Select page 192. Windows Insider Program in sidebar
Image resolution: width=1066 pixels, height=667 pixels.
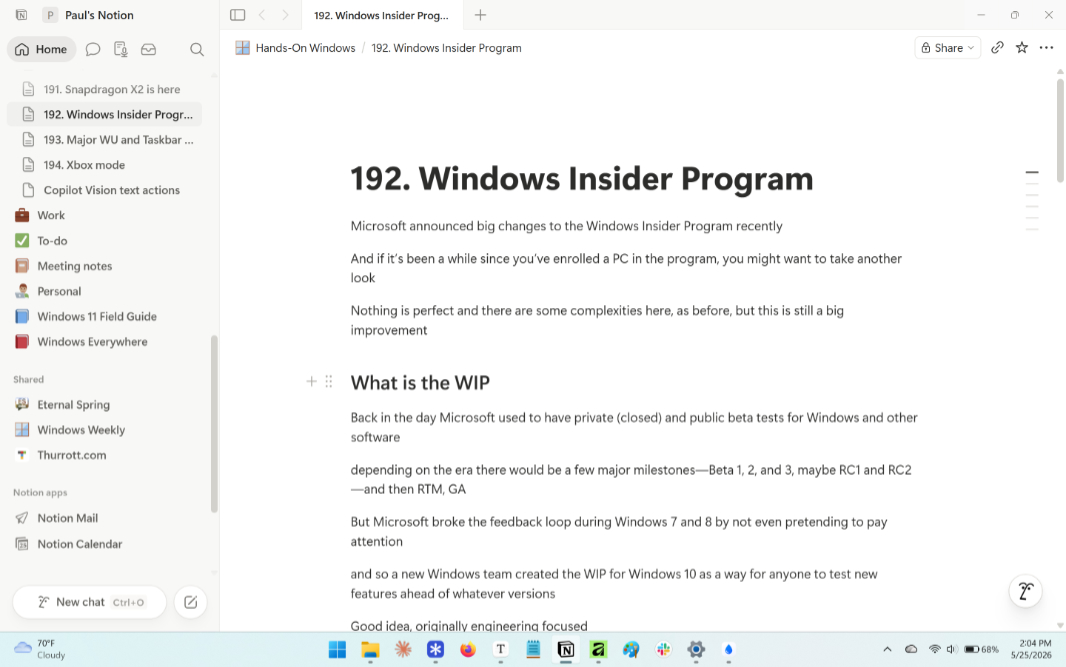click(x=105, y=114)
